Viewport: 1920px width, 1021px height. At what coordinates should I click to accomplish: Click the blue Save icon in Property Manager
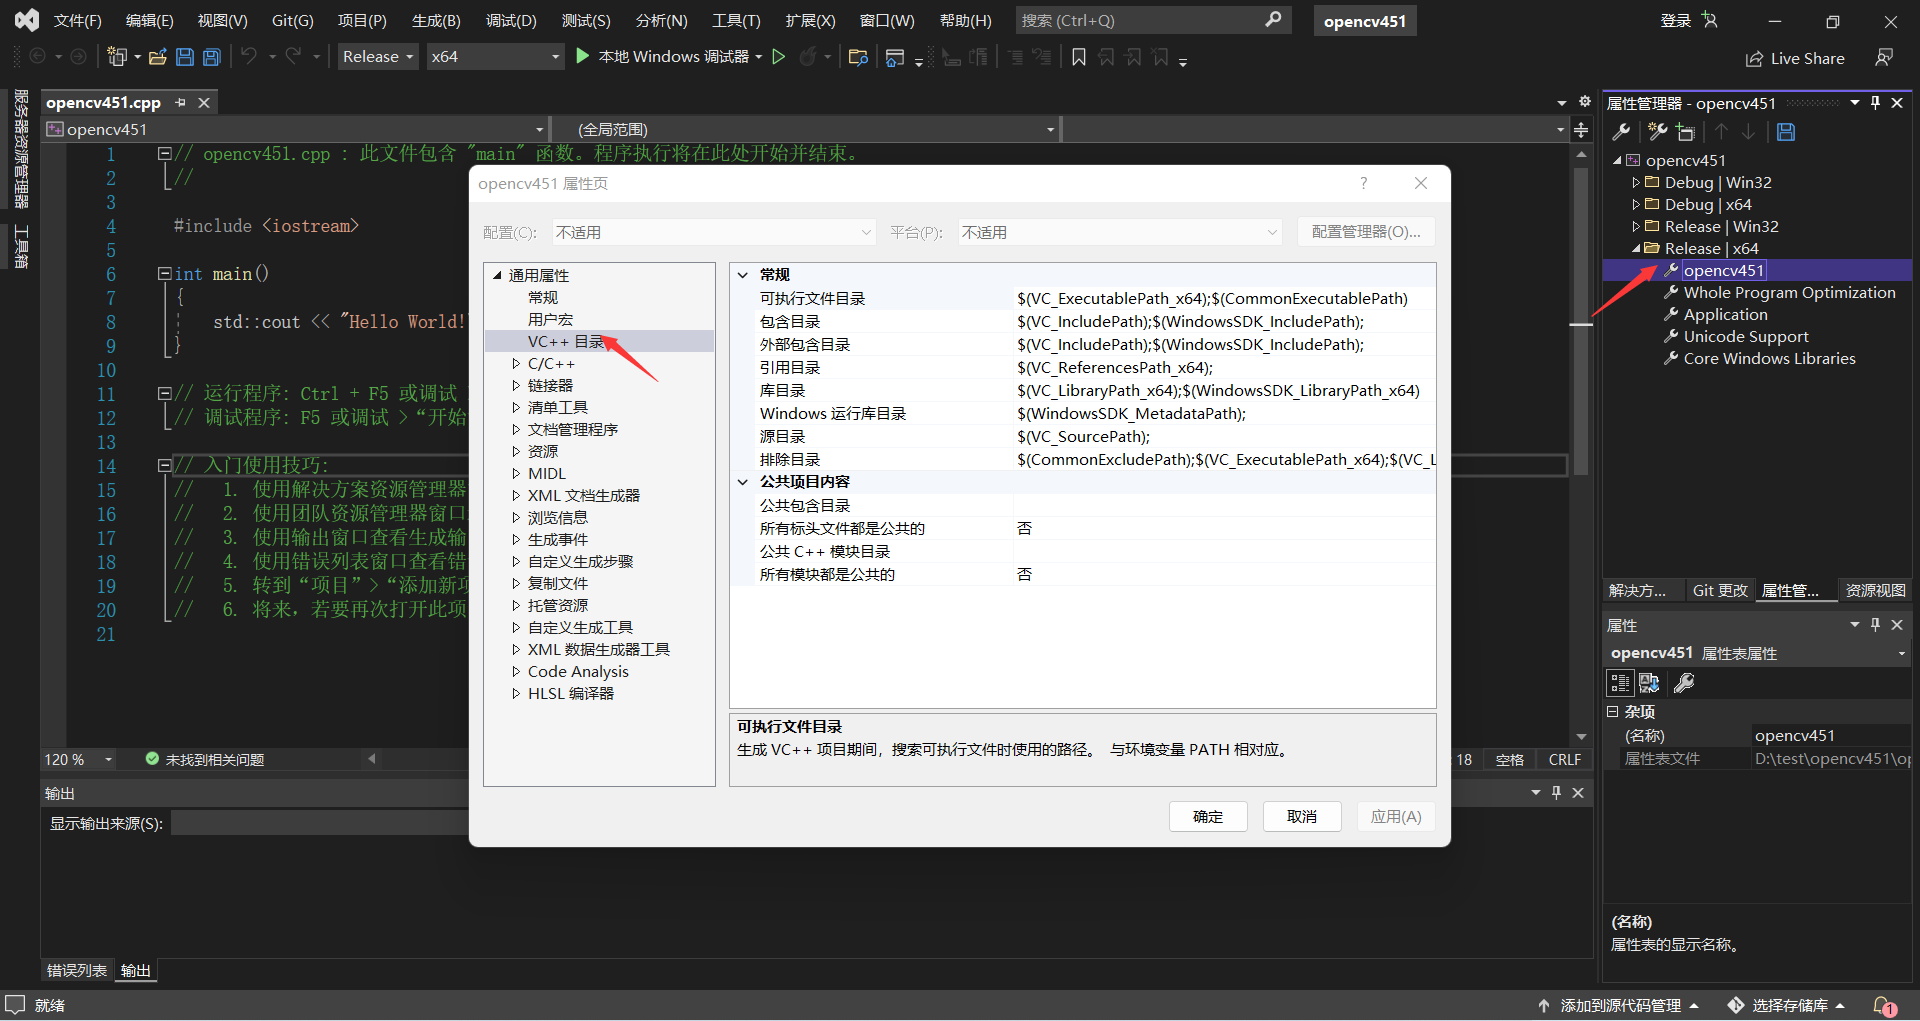pyautogui.click(x=1786, y=131)
